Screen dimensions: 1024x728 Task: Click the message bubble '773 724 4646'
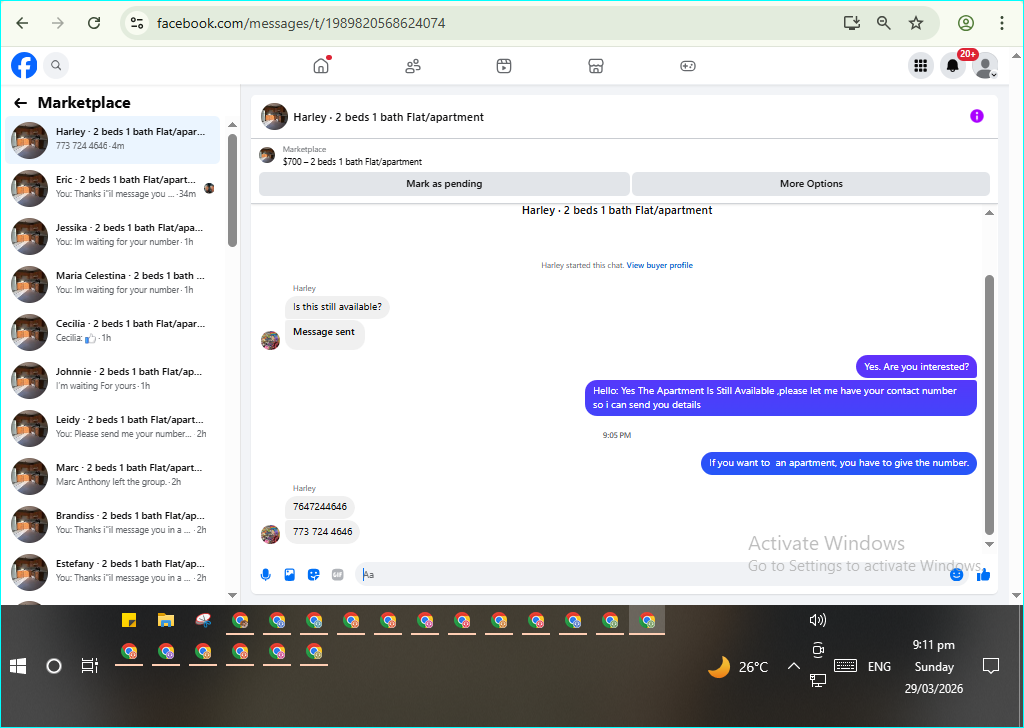pos(323,531)
